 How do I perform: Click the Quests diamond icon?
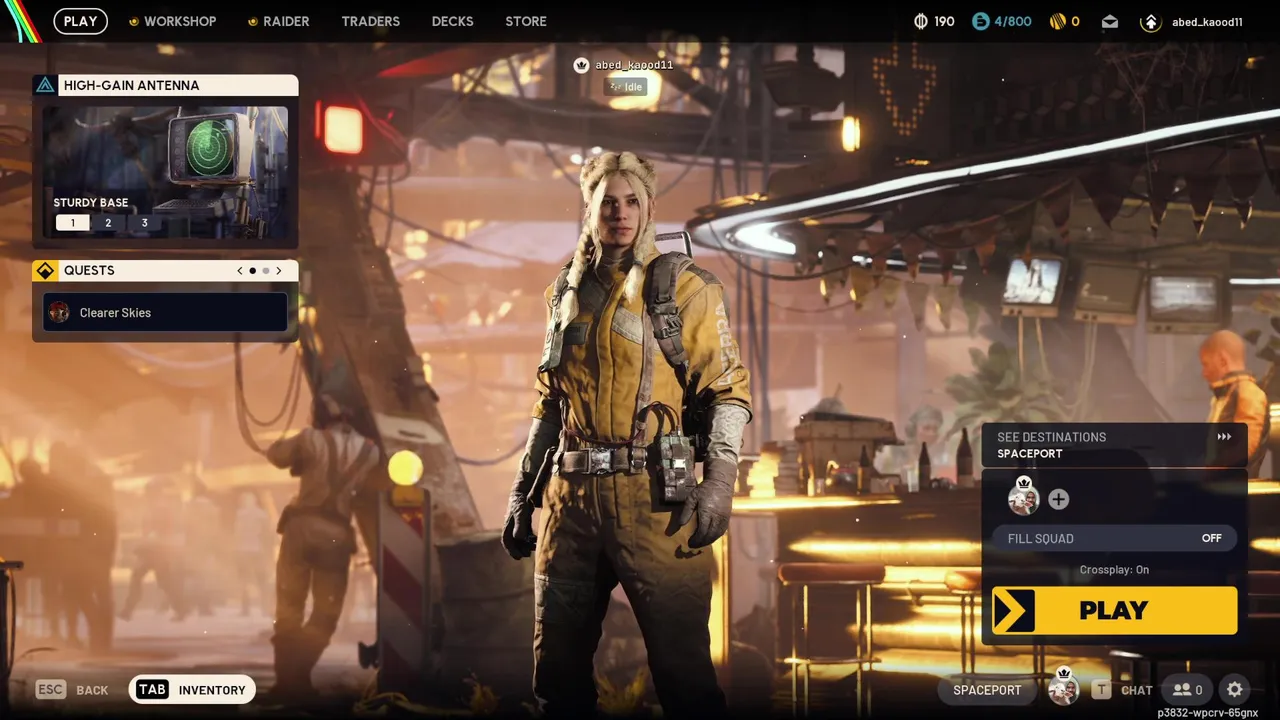click(x=45, y=270)
